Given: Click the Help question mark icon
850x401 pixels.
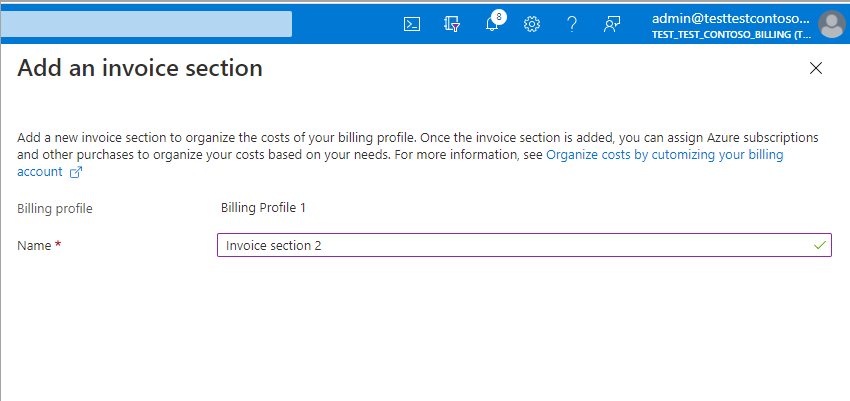Looking at the screenshot, I should point(572,24).
